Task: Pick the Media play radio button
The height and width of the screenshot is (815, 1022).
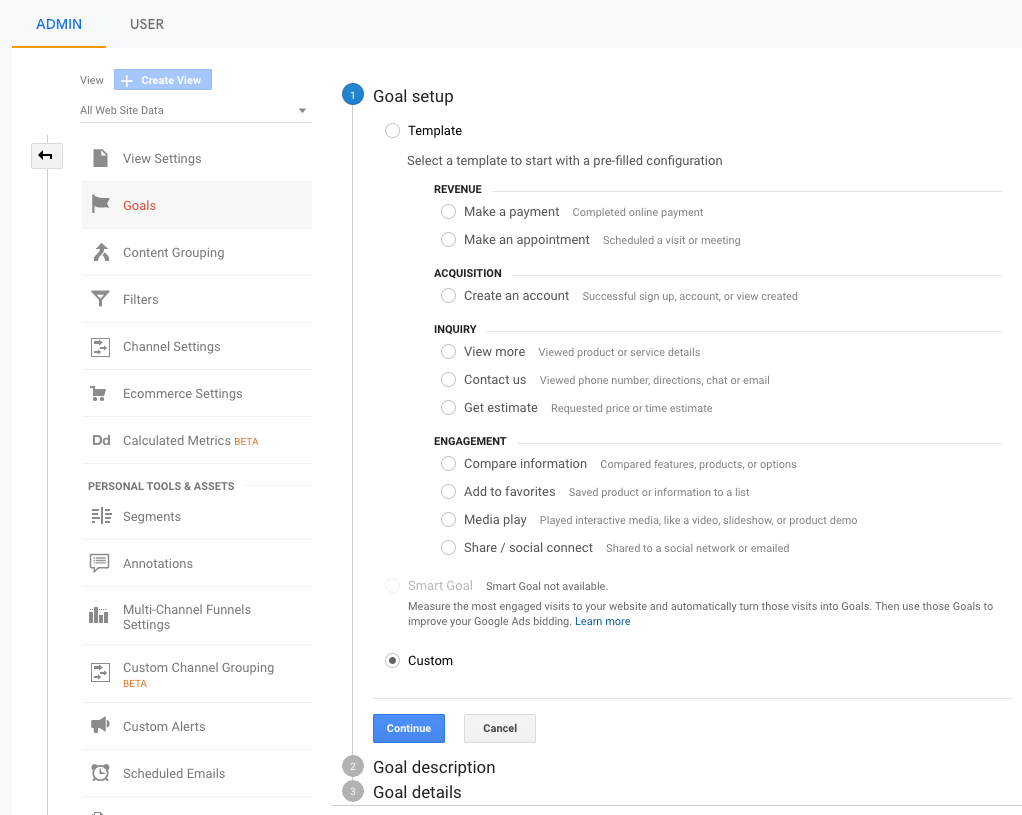Action: coord(448,520)
